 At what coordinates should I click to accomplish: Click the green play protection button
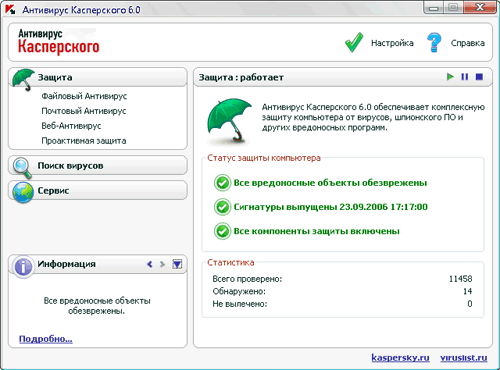point(450,77)
